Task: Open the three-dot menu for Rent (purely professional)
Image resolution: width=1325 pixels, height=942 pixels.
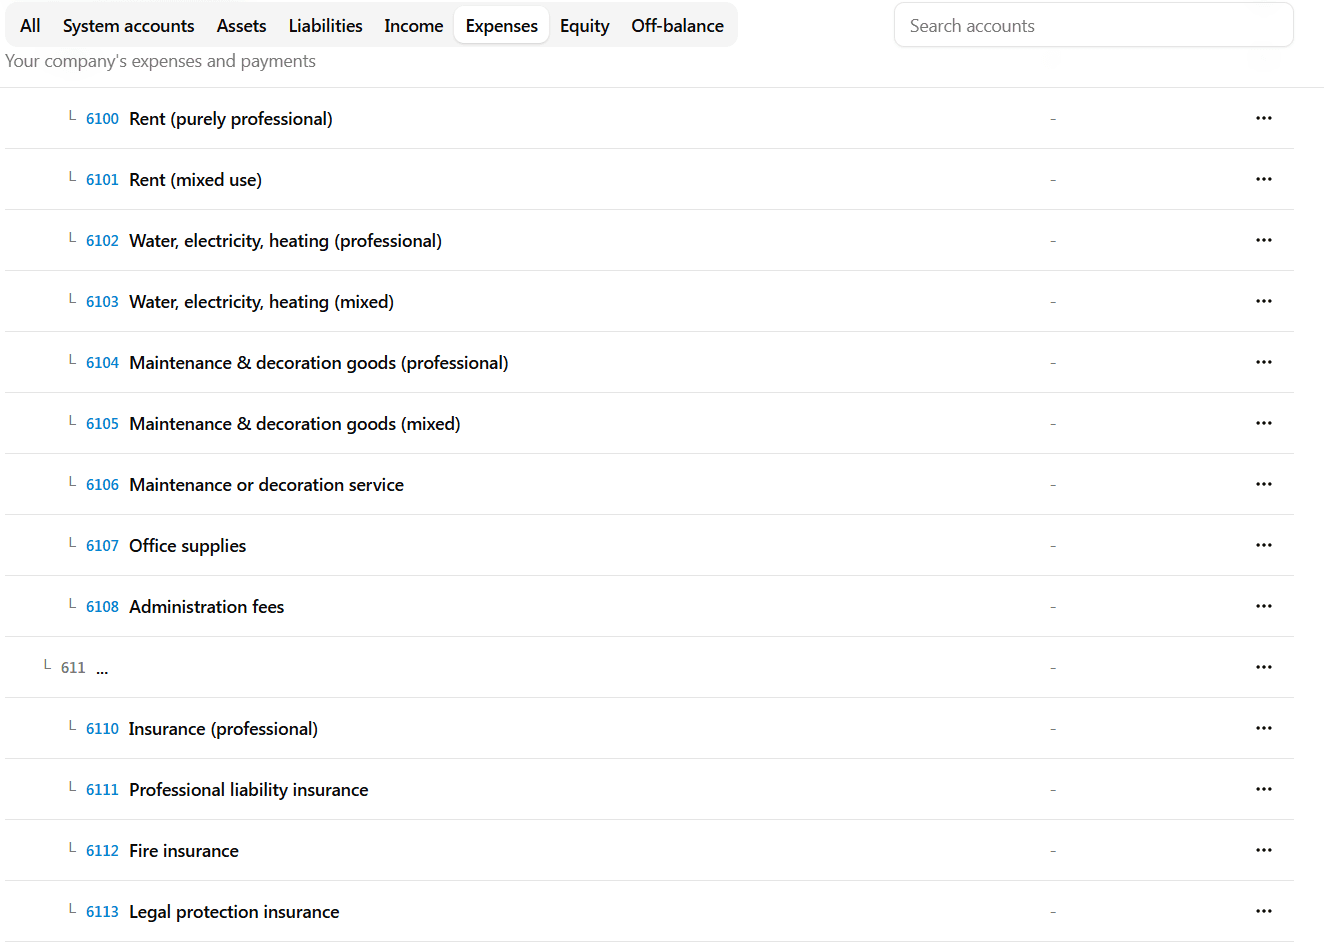Action: [1263, 118]
